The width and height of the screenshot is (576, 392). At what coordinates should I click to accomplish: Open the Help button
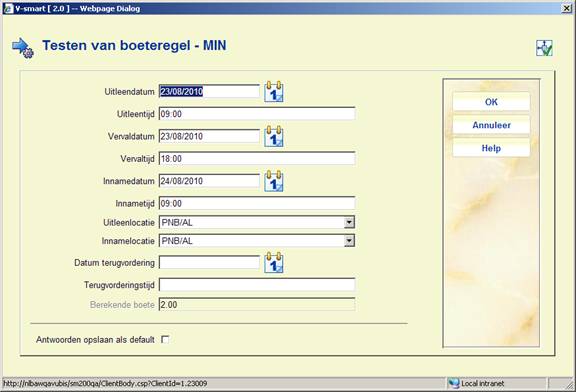(491, 148)
